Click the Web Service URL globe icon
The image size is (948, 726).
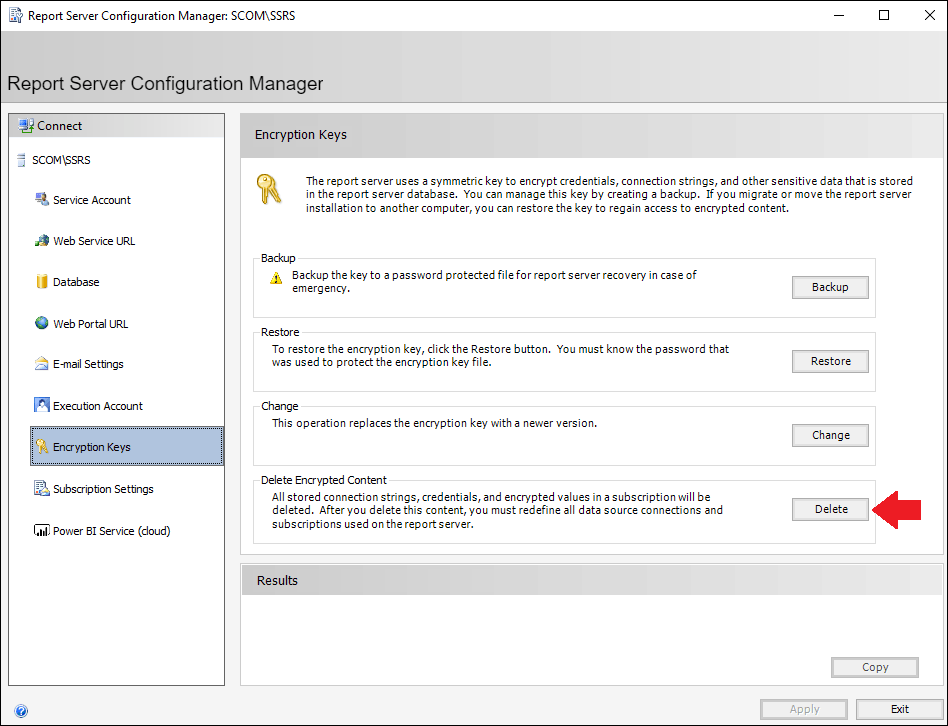[42, 241]
